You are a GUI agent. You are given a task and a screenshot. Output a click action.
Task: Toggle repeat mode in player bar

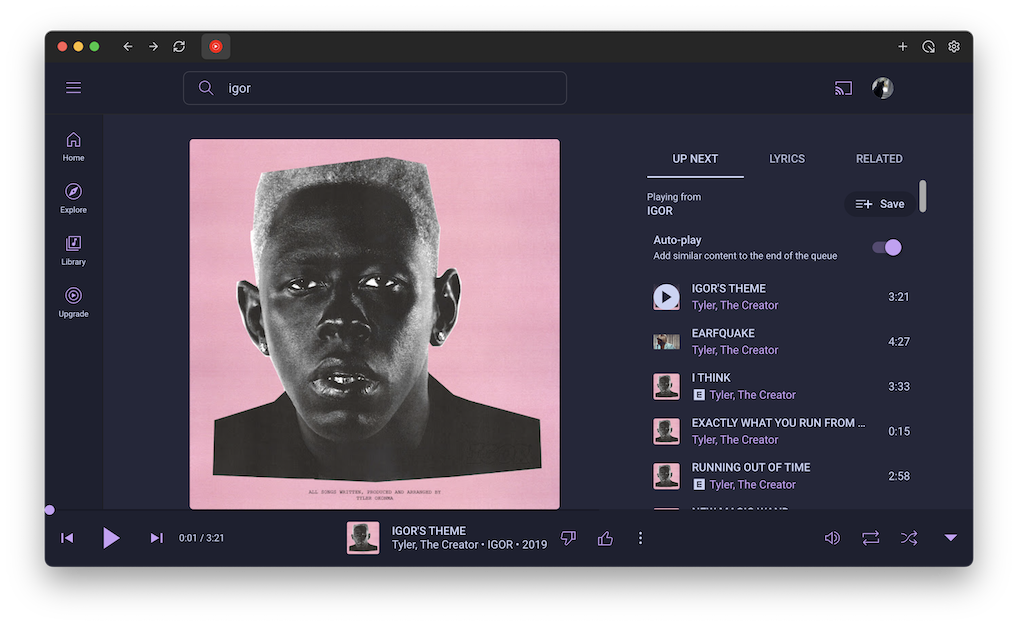coord(871,538)
